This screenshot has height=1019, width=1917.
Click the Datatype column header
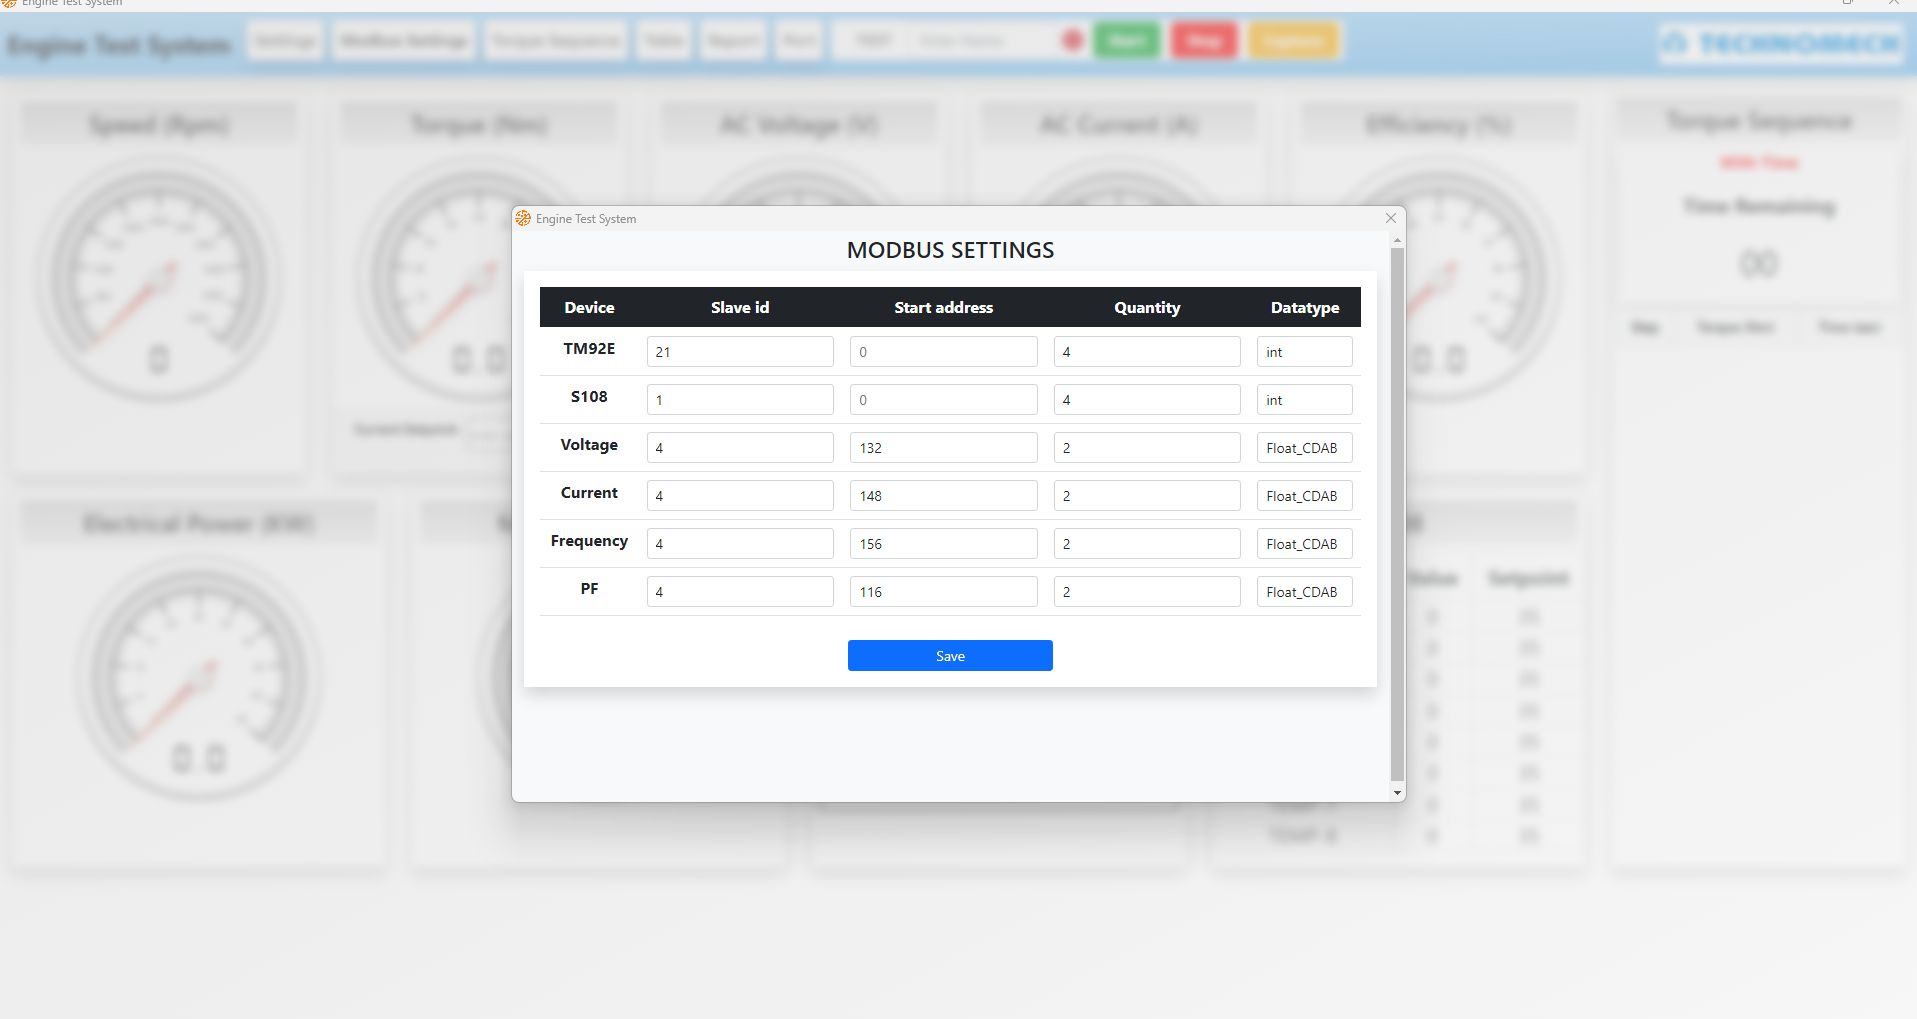click(x=1304, y=307)
